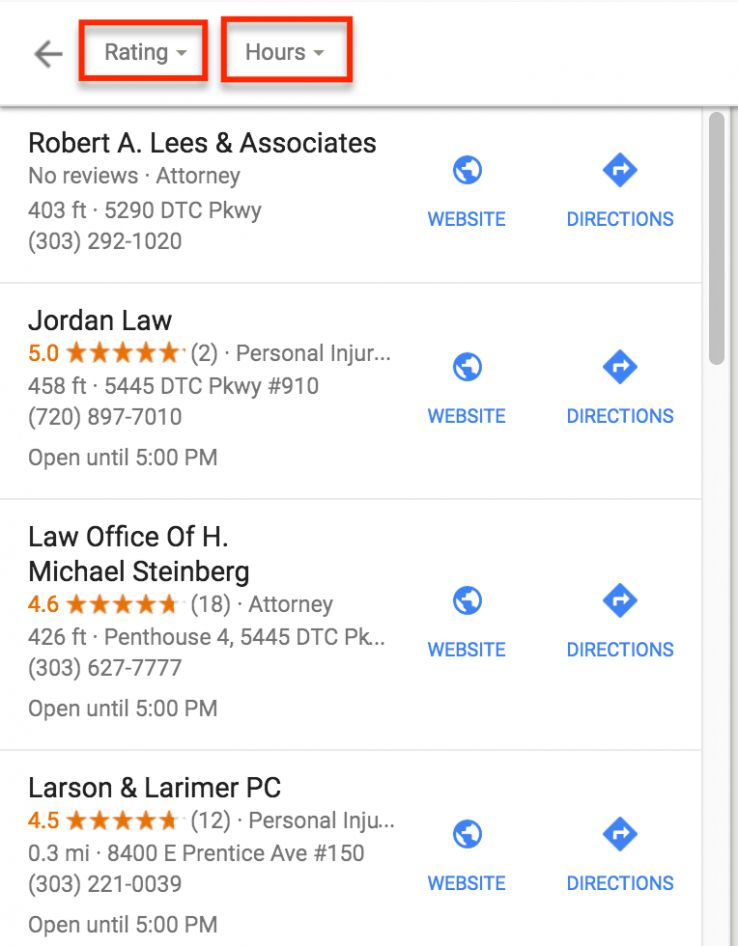Click phone number (303) 627-7777
This screenshot has height=946, width=738.
coord(105,667)
